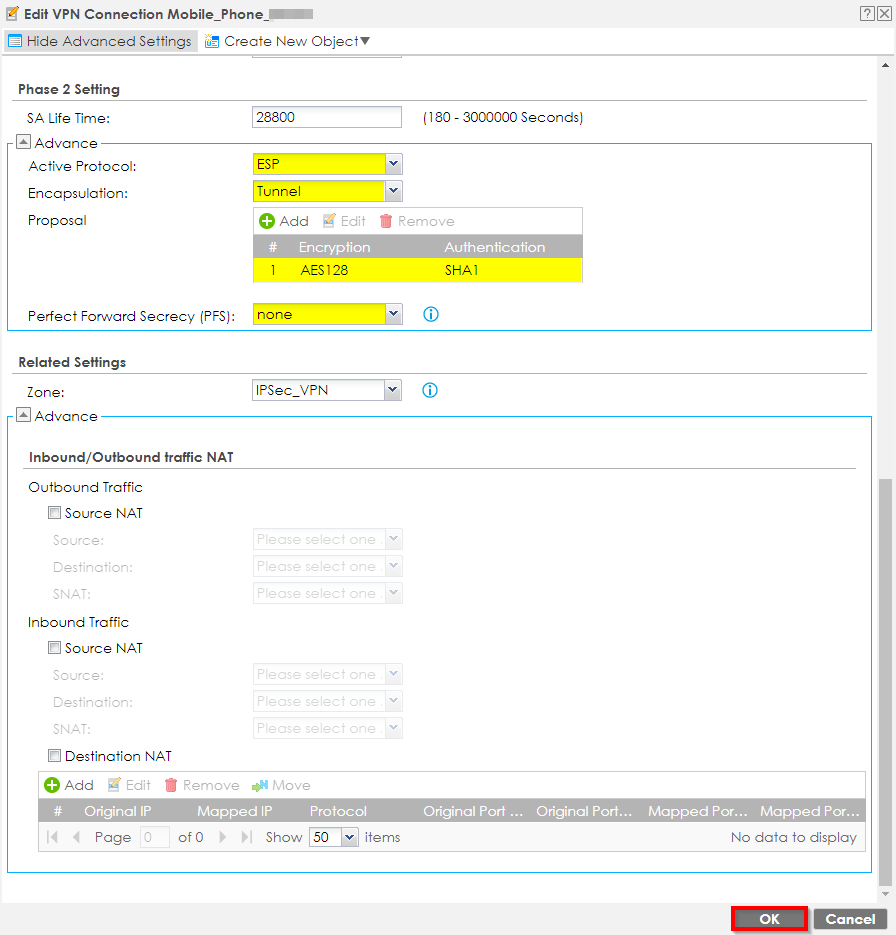Check the Destination NAT checkbox
This screenshot has height=935, width=896.
55,756
